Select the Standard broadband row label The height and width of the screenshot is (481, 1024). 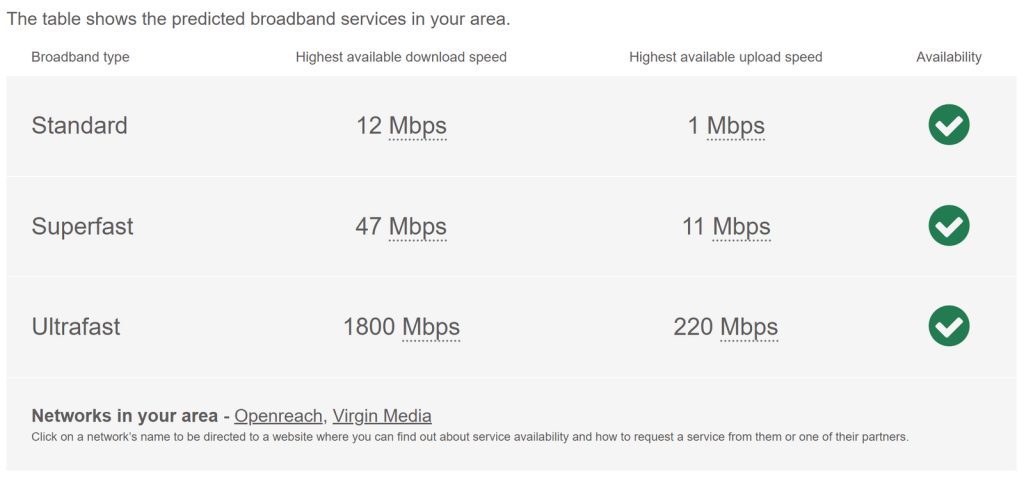click(79, 126)
